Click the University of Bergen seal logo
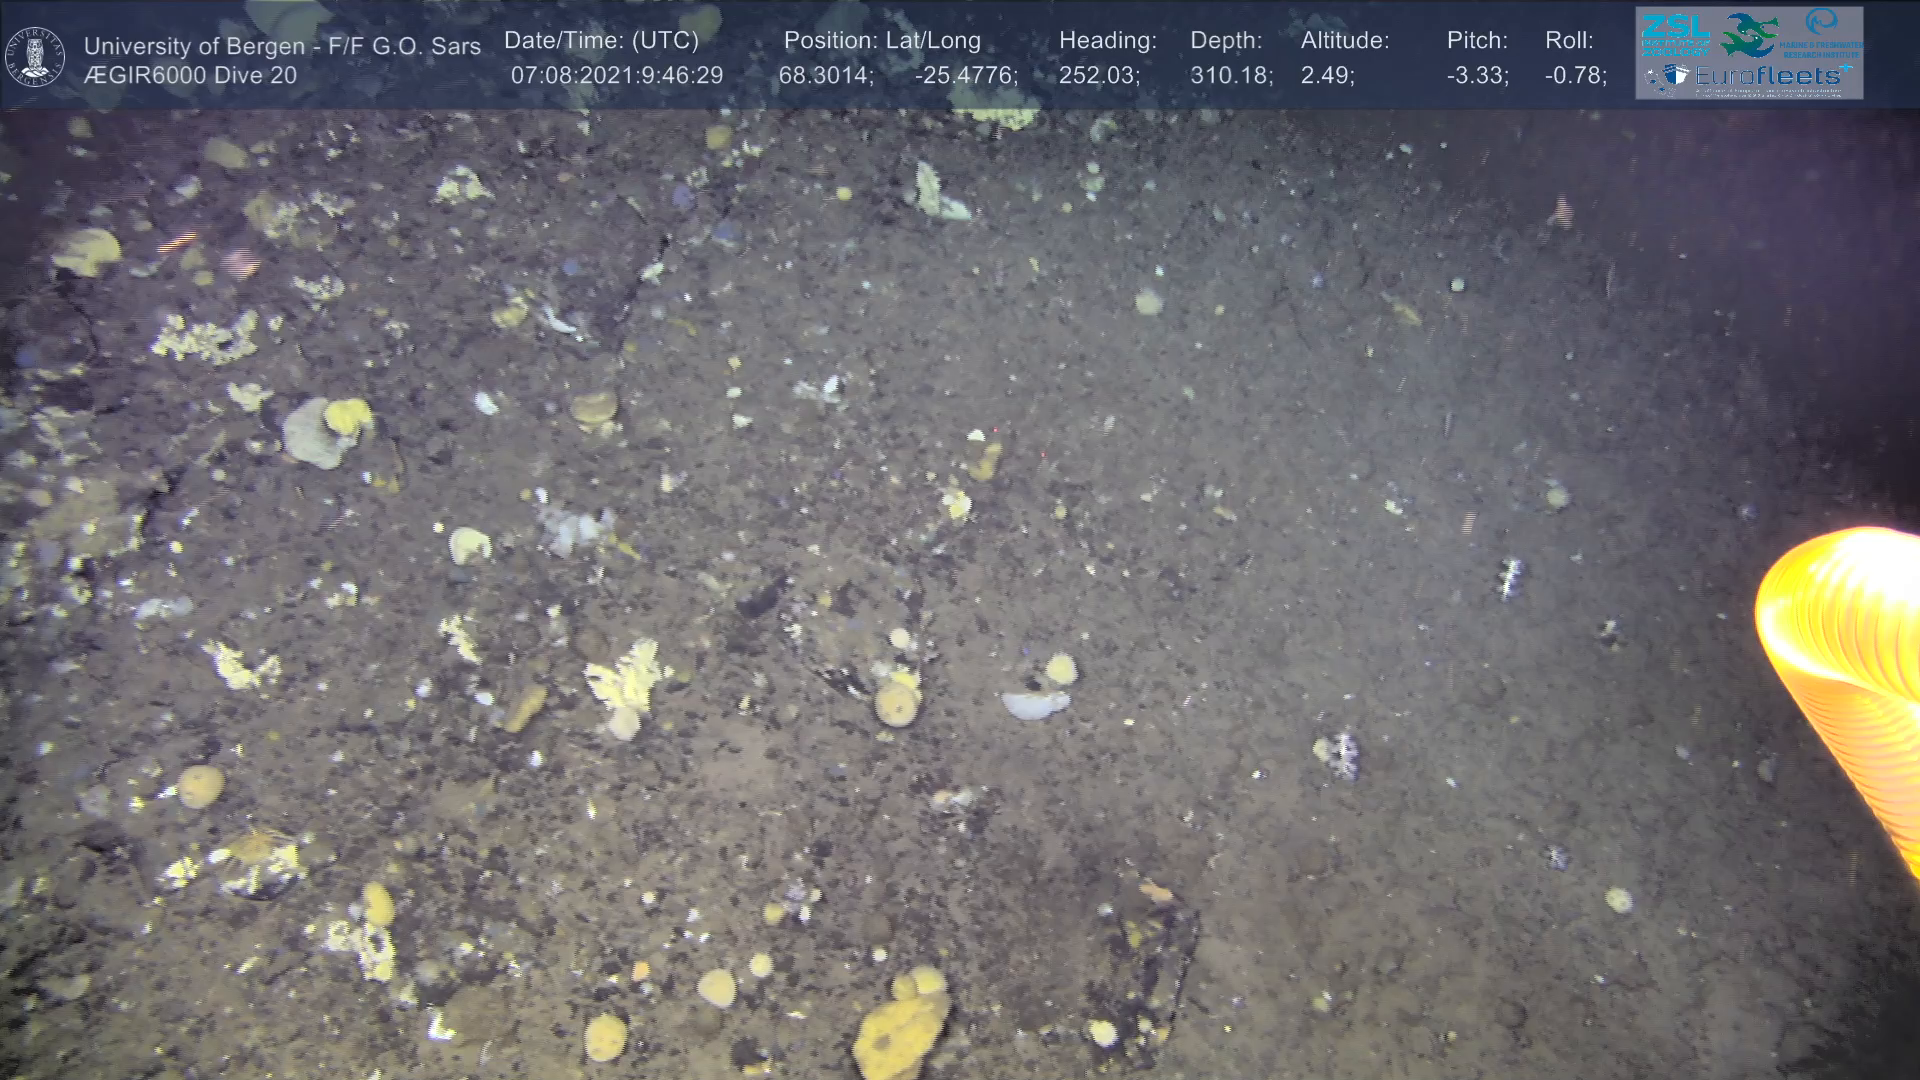This screenshot has height=1080, width=1920. [35, 57]
